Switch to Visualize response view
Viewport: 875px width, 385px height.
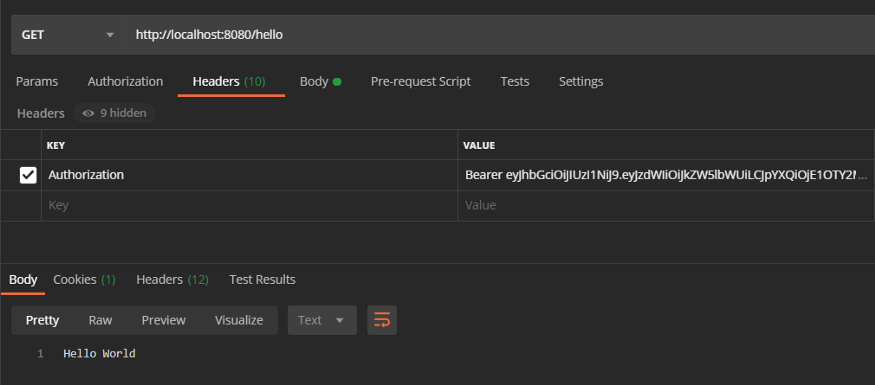(x=239, y=320)
